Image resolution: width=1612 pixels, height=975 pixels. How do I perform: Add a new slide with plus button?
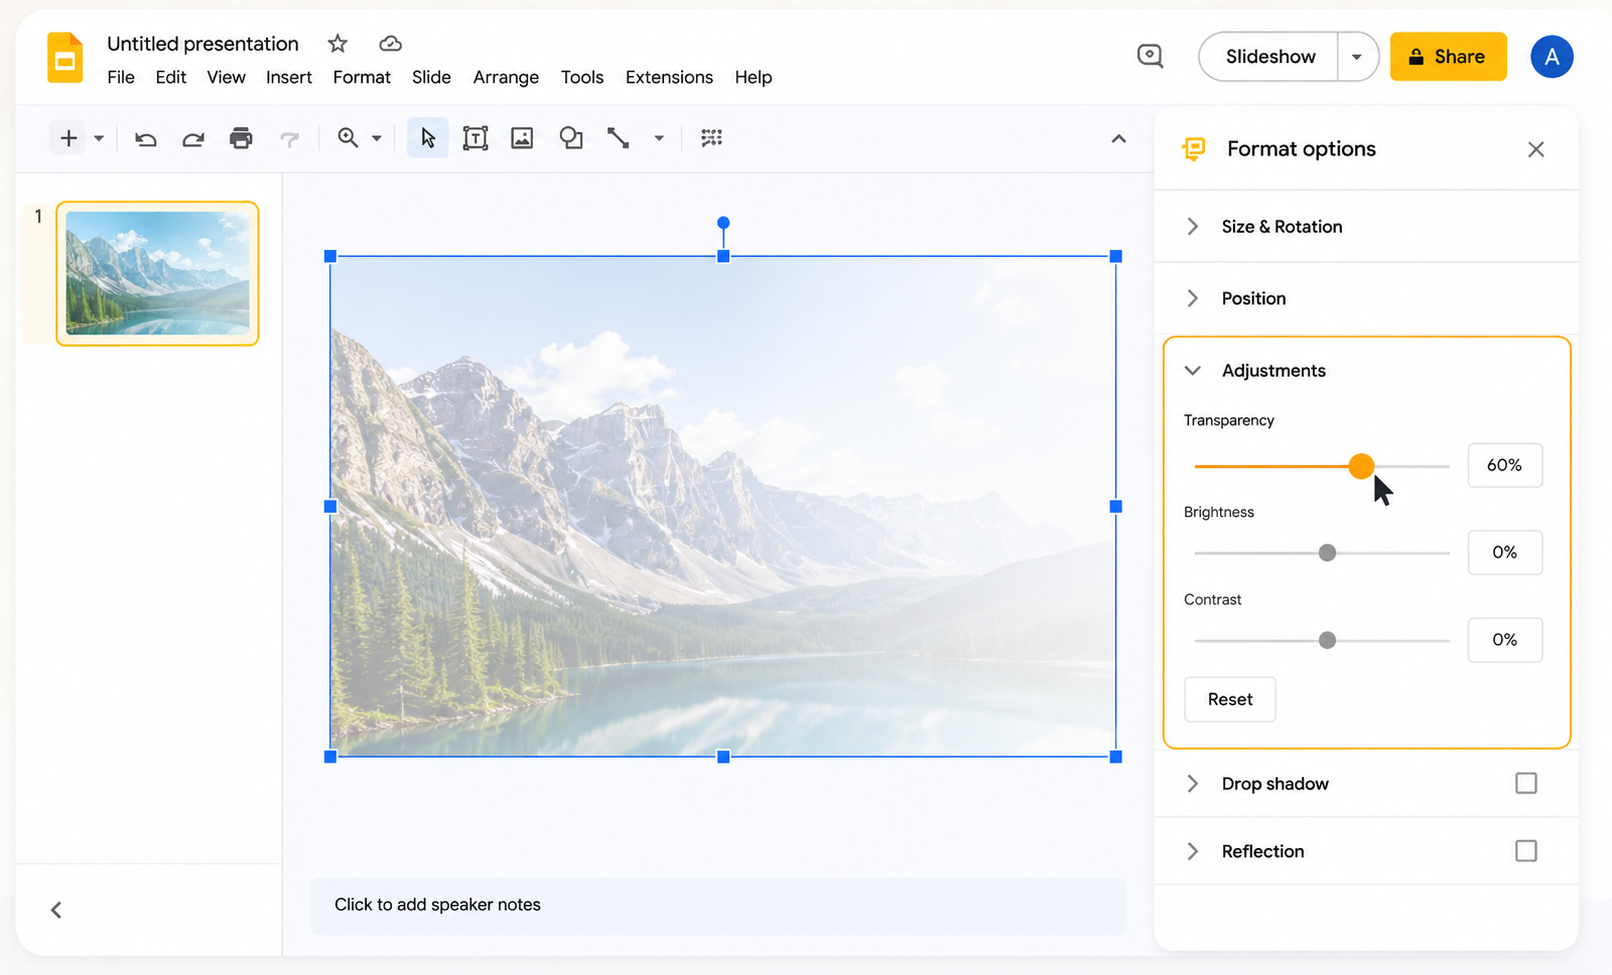[68, 138]
